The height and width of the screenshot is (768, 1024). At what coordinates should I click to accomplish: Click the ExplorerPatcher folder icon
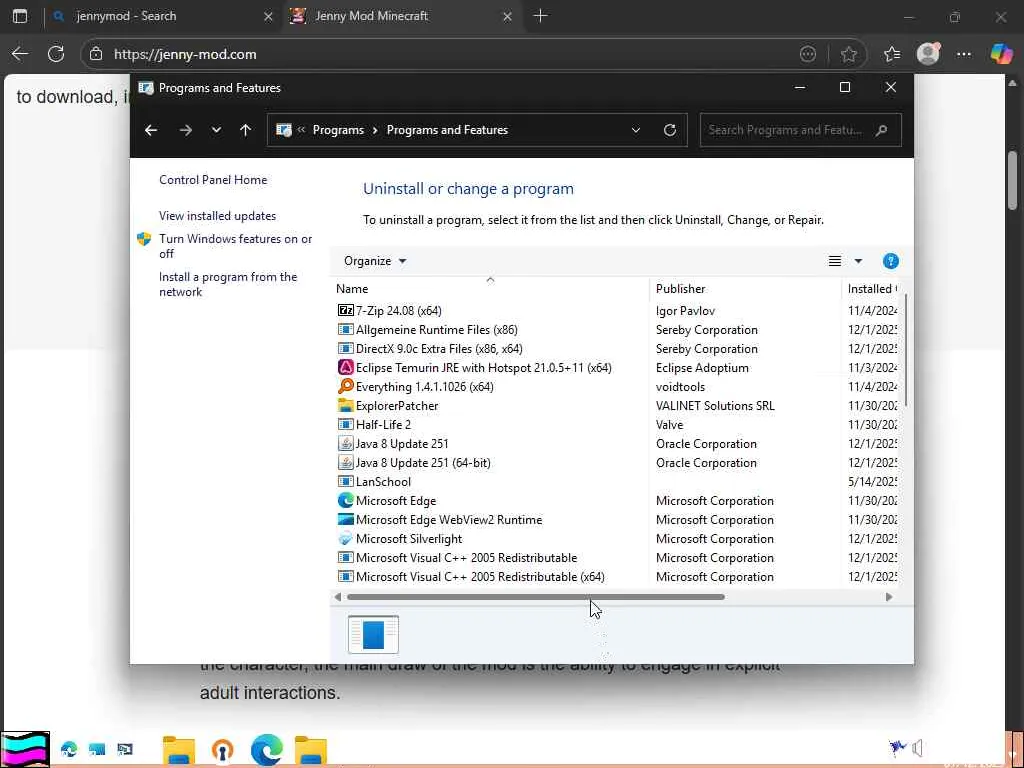click(345, 406)
